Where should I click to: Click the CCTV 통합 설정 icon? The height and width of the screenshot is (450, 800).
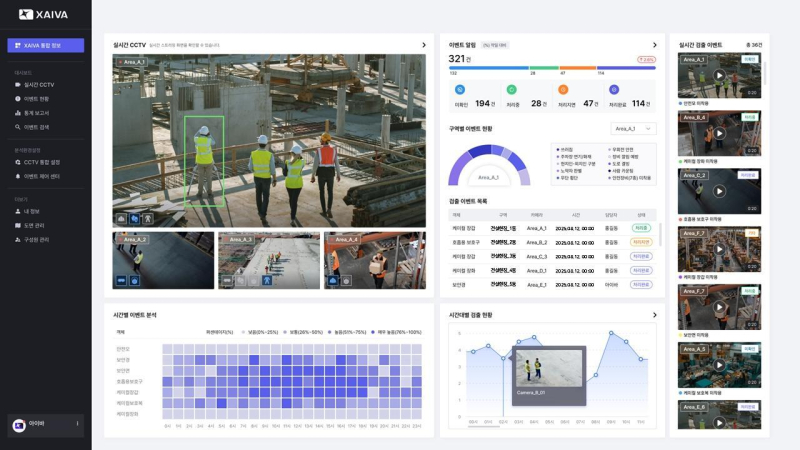(x=18, y=162)
